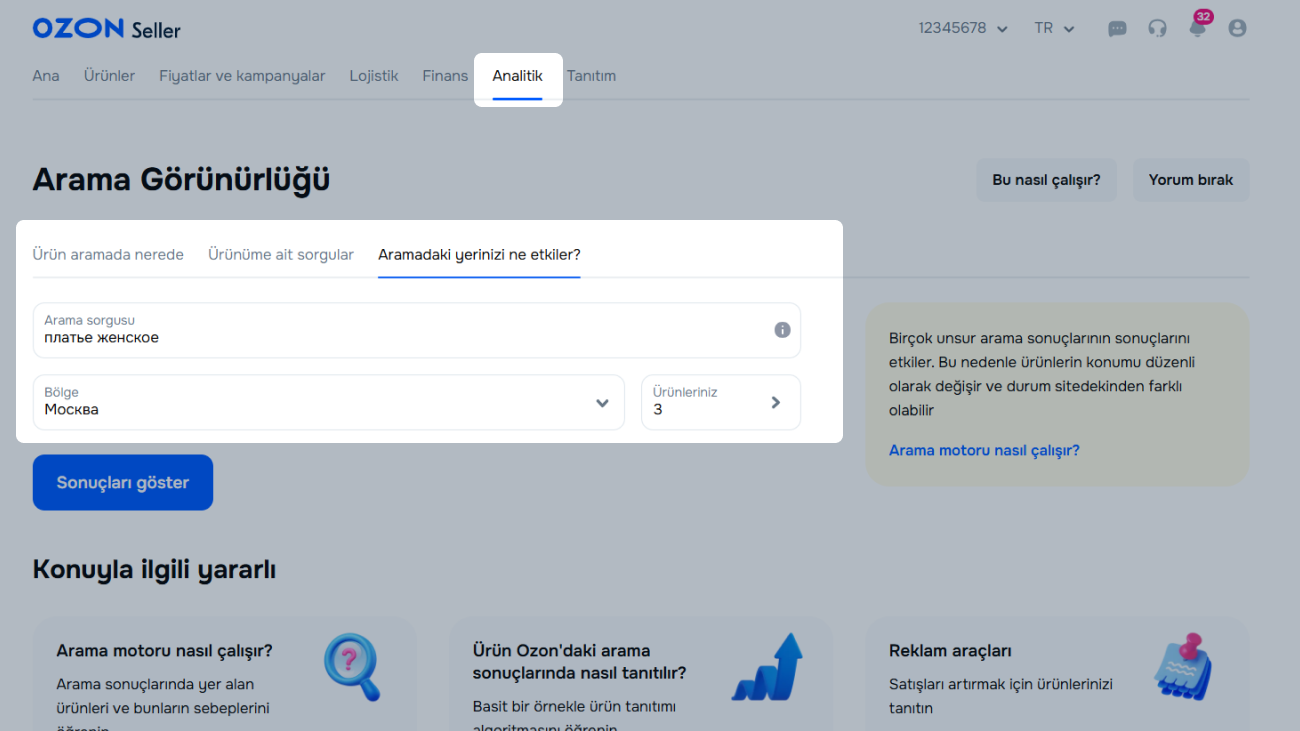The image size is (1300, 731).
Task: Open the notifications bell icon
Action: pos(1197,29)
